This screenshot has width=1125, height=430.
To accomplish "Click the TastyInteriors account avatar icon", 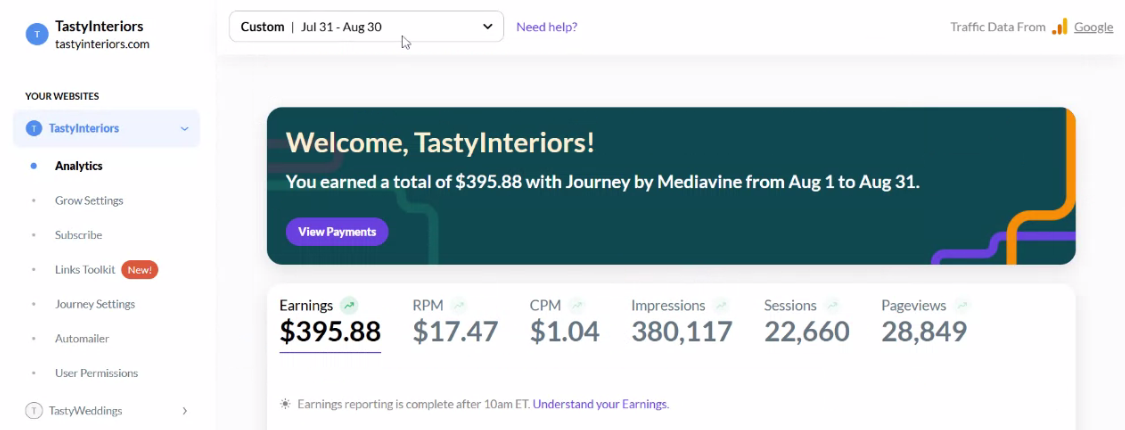I will point(37,34).
